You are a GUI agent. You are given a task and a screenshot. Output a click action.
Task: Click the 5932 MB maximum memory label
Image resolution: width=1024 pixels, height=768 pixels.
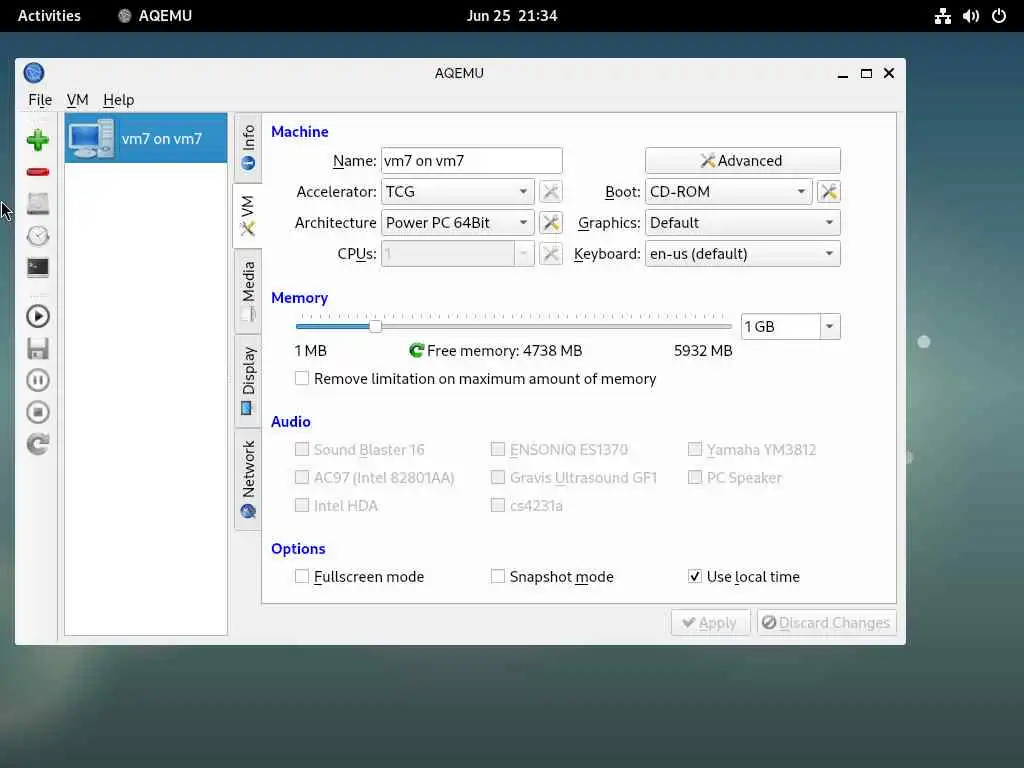coord(703,351)
